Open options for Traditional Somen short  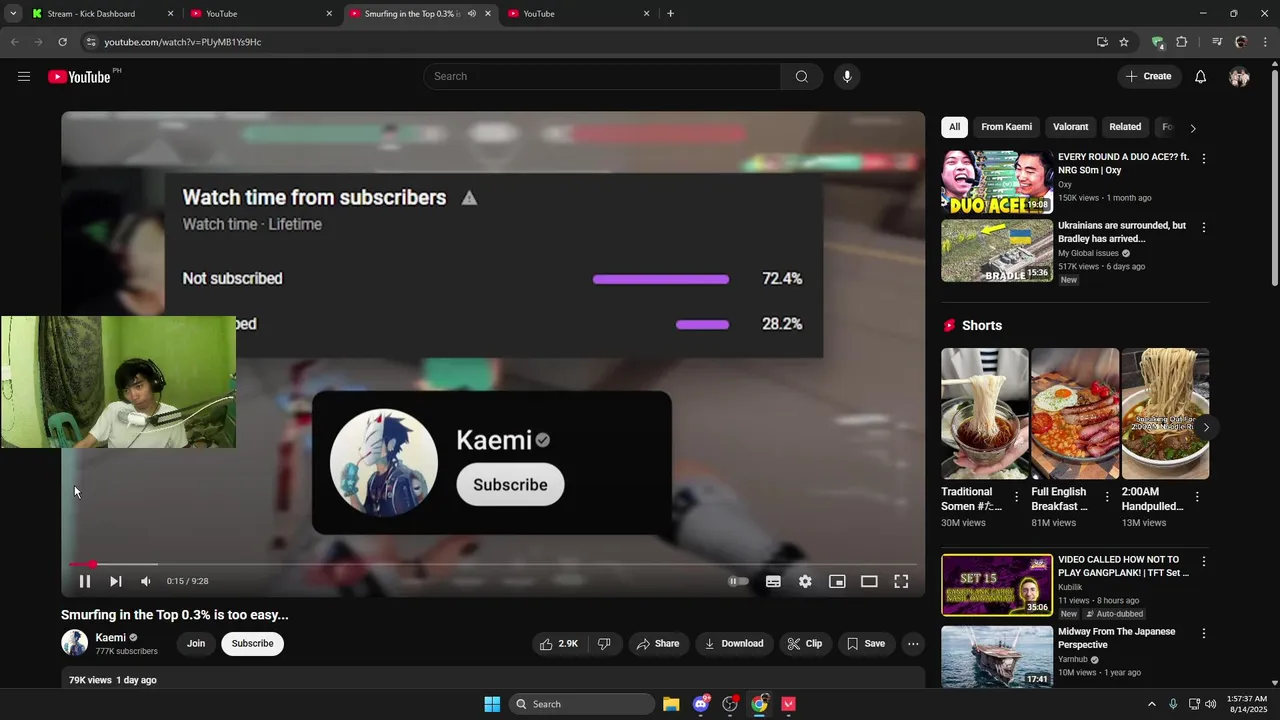coord(1017,497)
